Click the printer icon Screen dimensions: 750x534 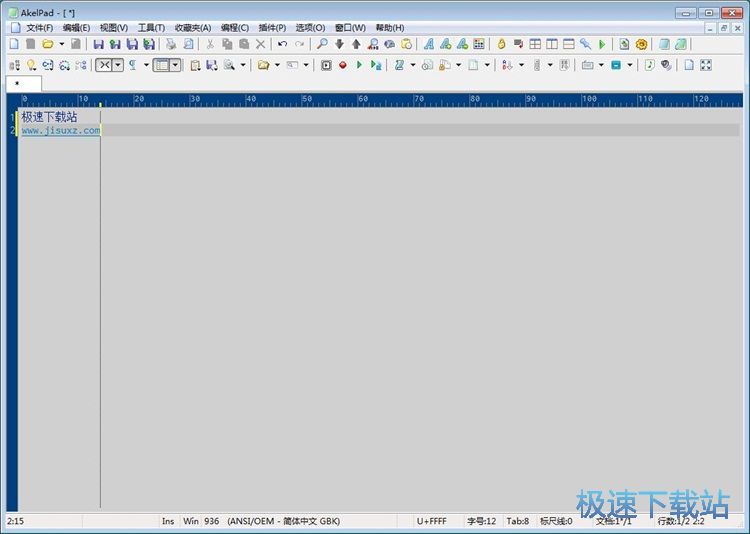coord(171,44)
